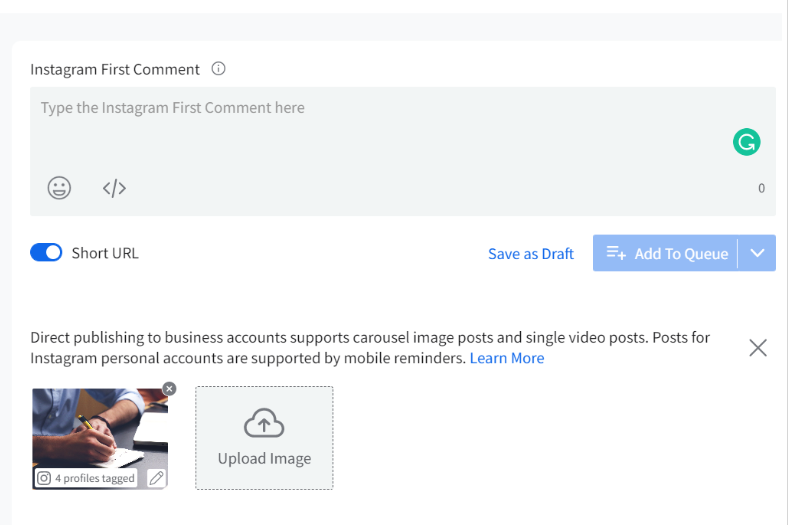Open the emoji picker smiley icon
The image size is (793, 525).
tap(60, 188)
